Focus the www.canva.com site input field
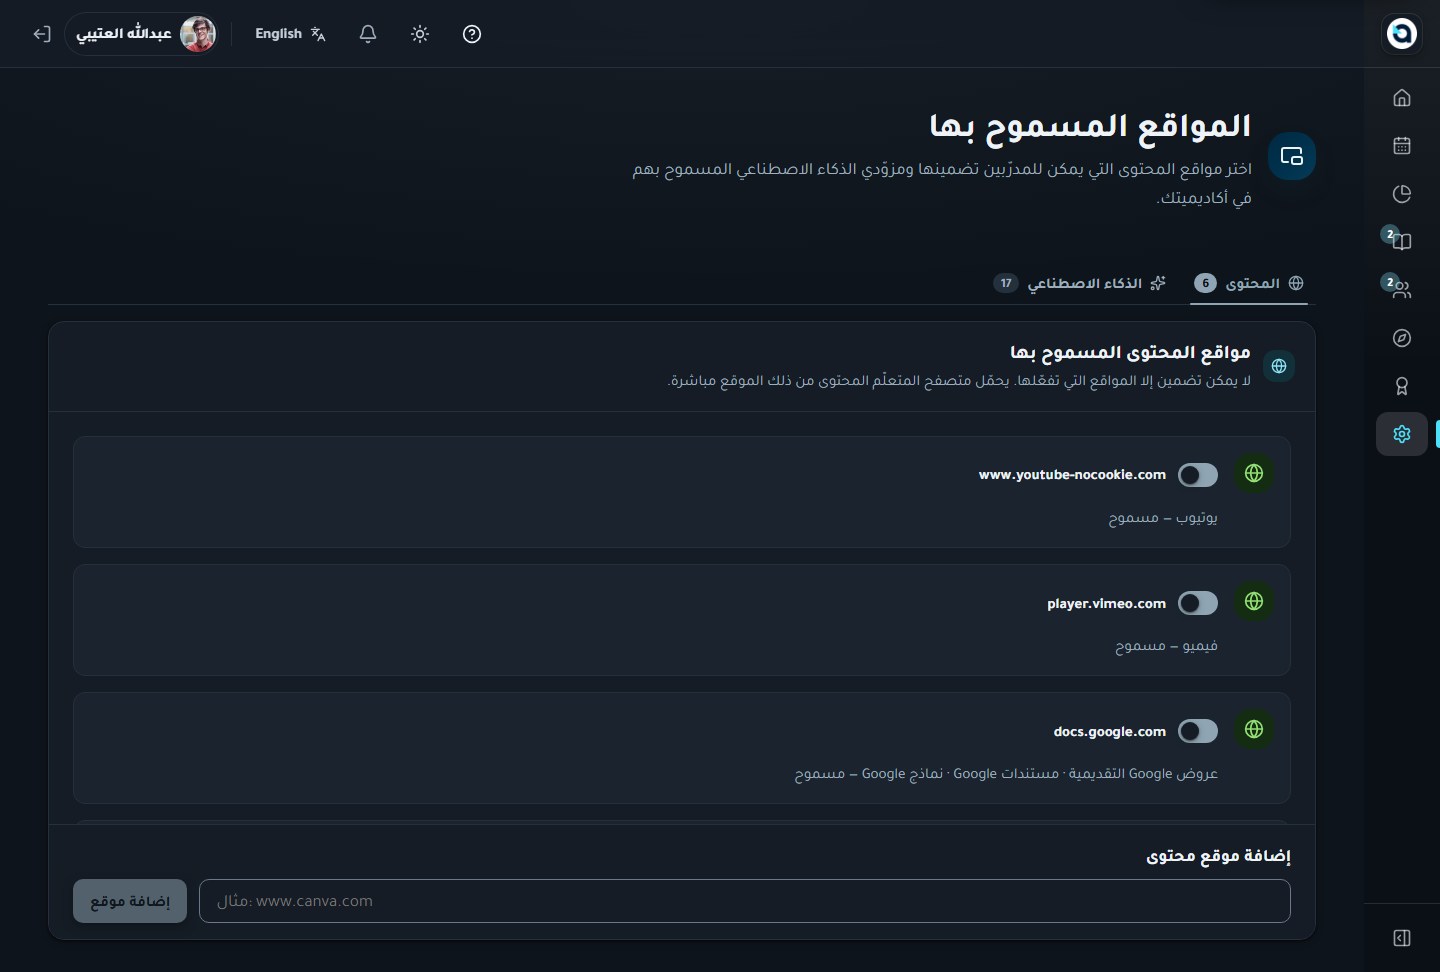The width and height of the screenshot is (1440, 972). tap(745, 901)
